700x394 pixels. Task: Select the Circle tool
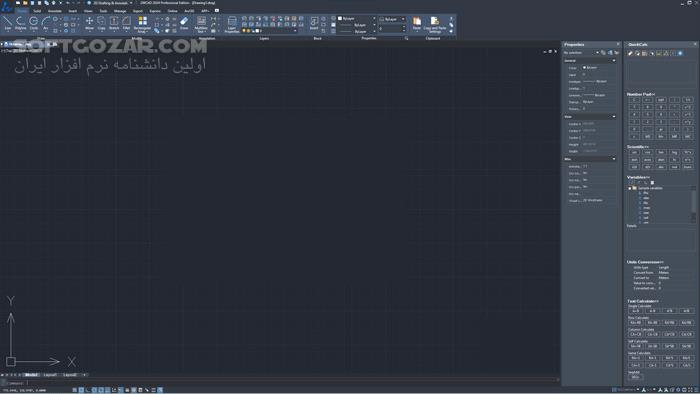coord(33,23)
